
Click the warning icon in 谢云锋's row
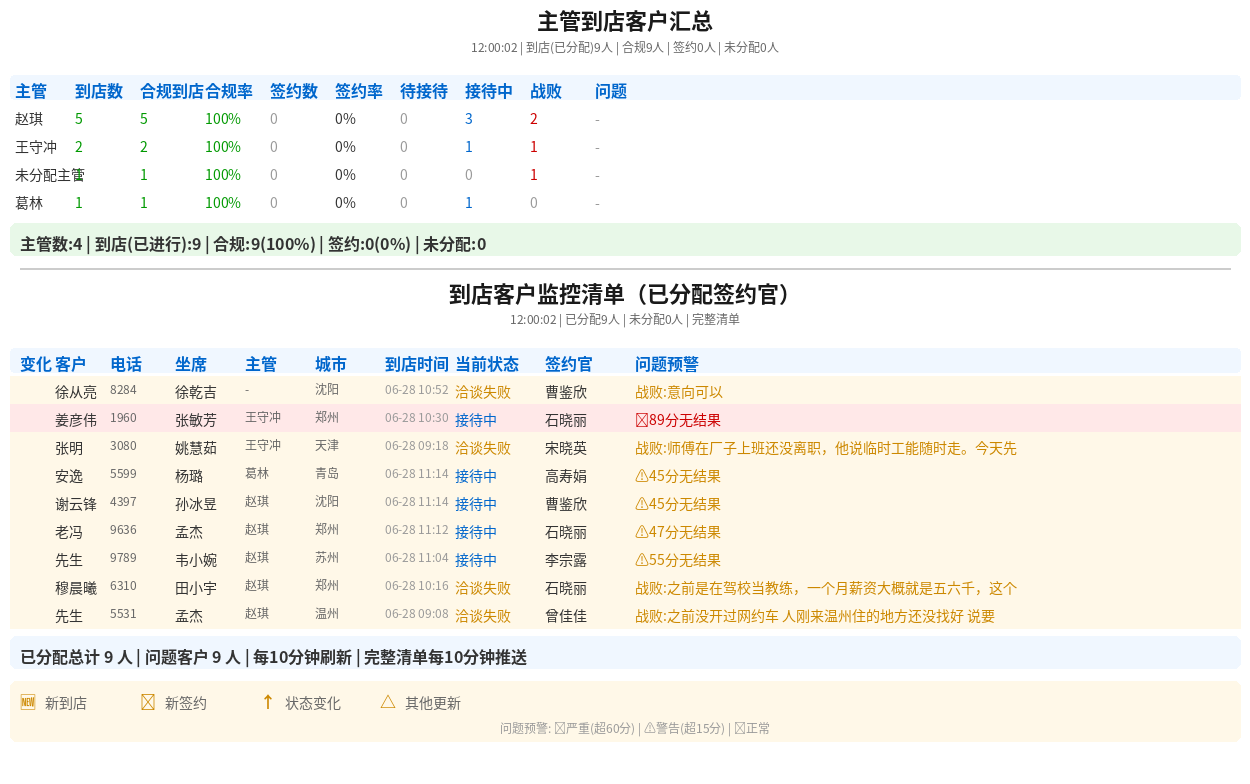(x=642, y=504)
